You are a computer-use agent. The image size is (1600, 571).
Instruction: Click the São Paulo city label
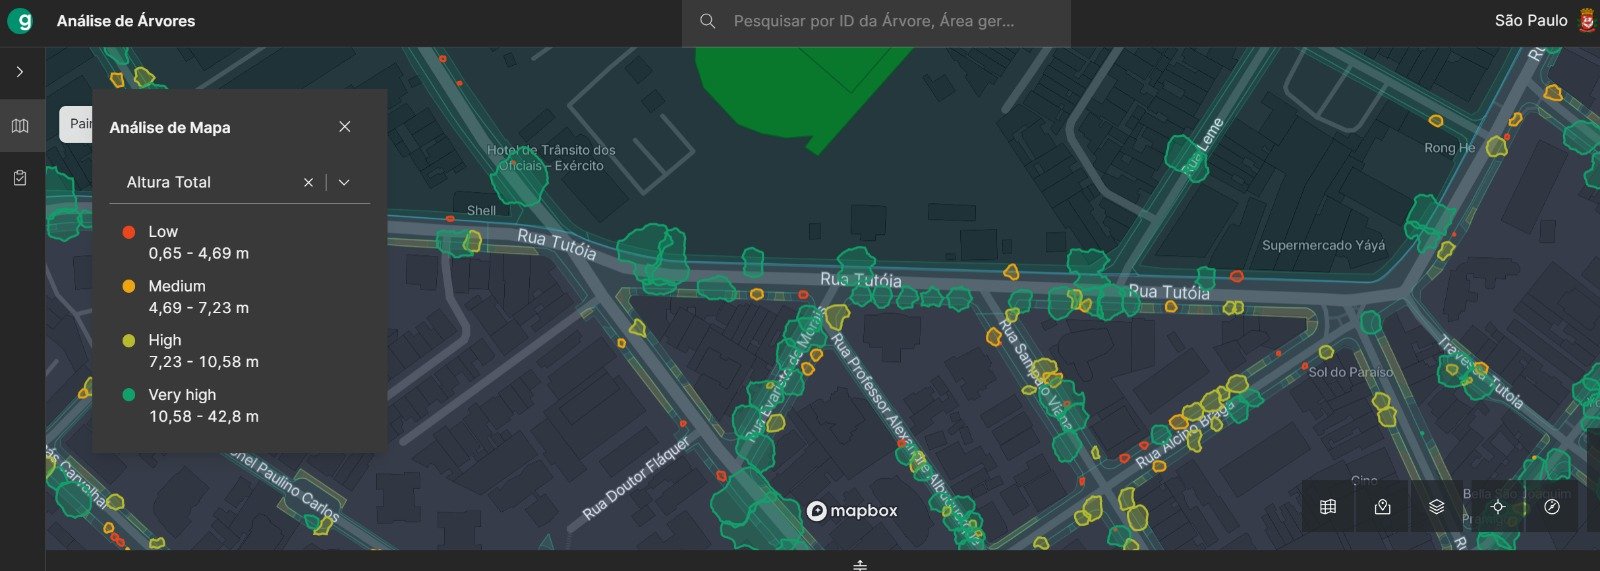1531,20
